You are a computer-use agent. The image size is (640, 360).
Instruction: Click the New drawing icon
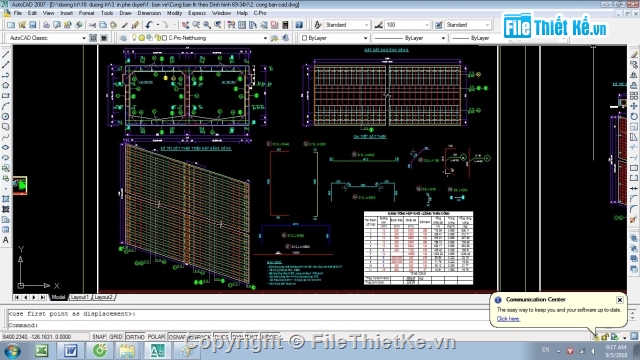[11, 25]
